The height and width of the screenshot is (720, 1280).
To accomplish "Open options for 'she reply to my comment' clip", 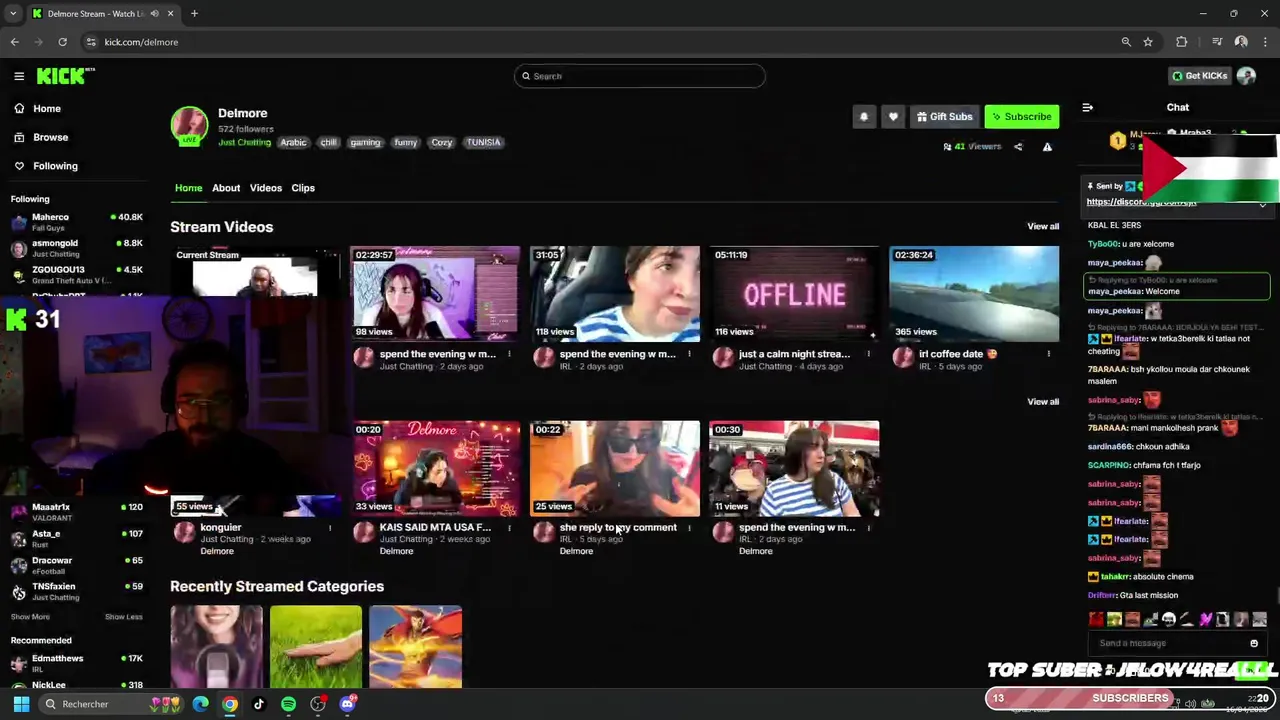I will click(689, 528).
